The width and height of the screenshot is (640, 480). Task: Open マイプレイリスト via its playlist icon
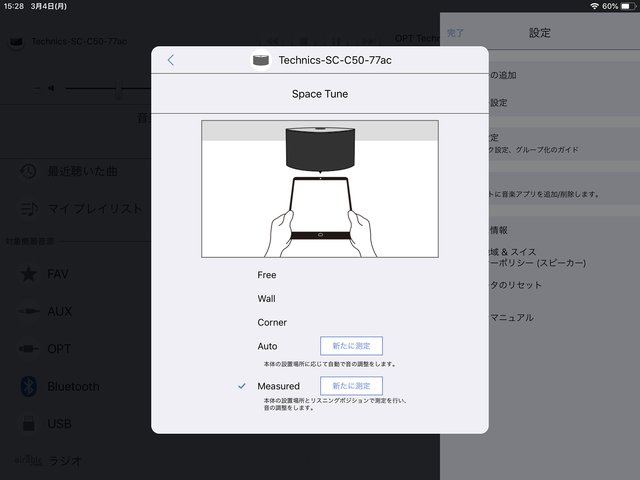[29, 209]
